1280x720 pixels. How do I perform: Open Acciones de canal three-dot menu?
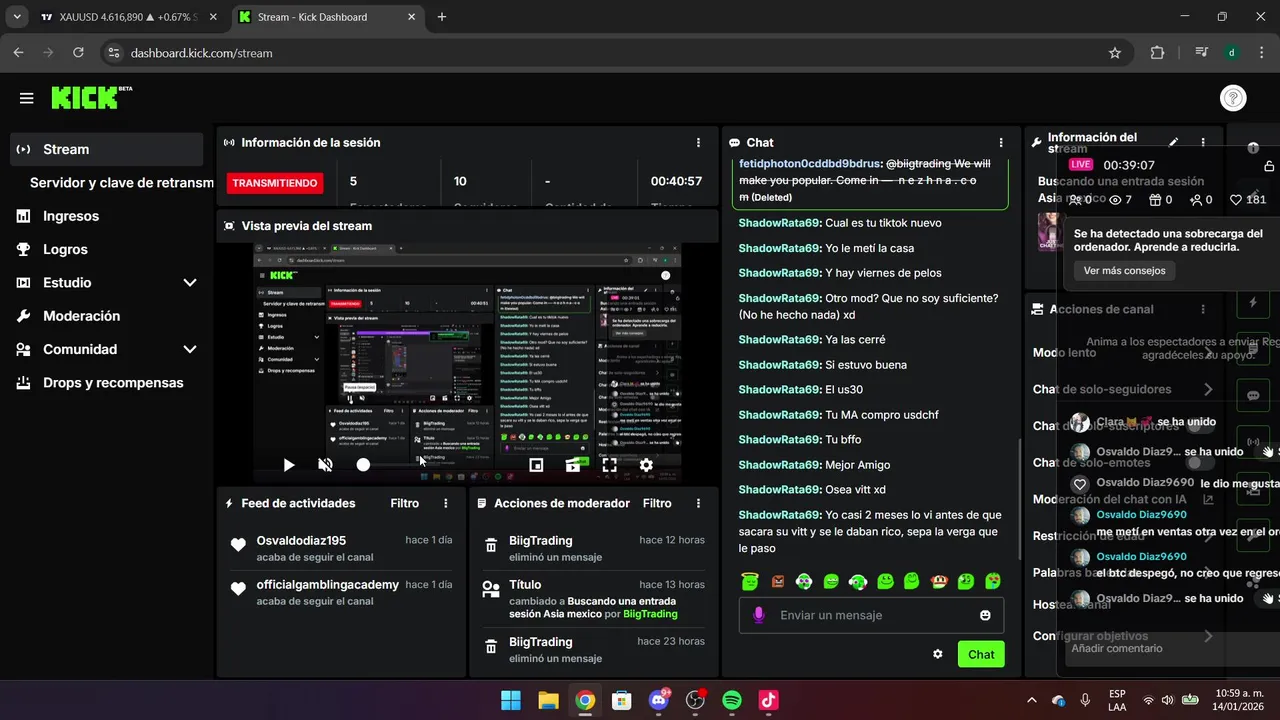click(x=1203, y=310)
